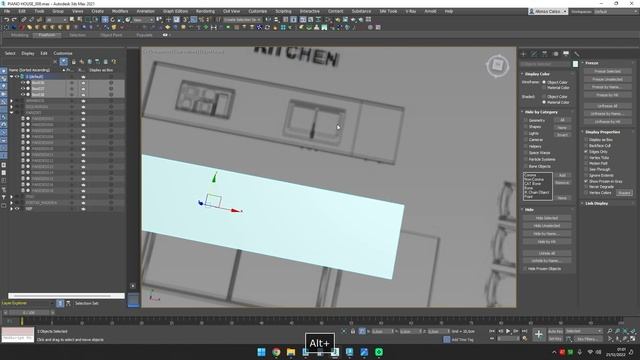Toggle Cameras checkbox in Hide by Category

(x=525, y=140)
